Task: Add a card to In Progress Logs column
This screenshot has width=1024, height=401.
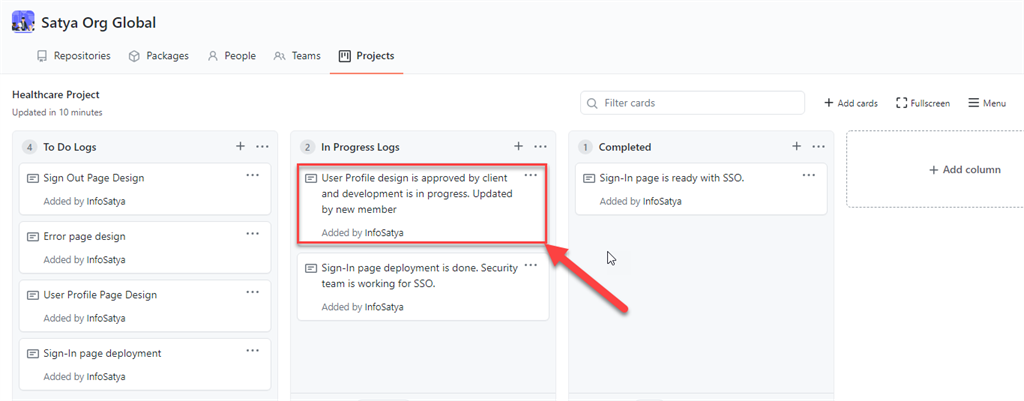Action: click(x=519, y=147)
